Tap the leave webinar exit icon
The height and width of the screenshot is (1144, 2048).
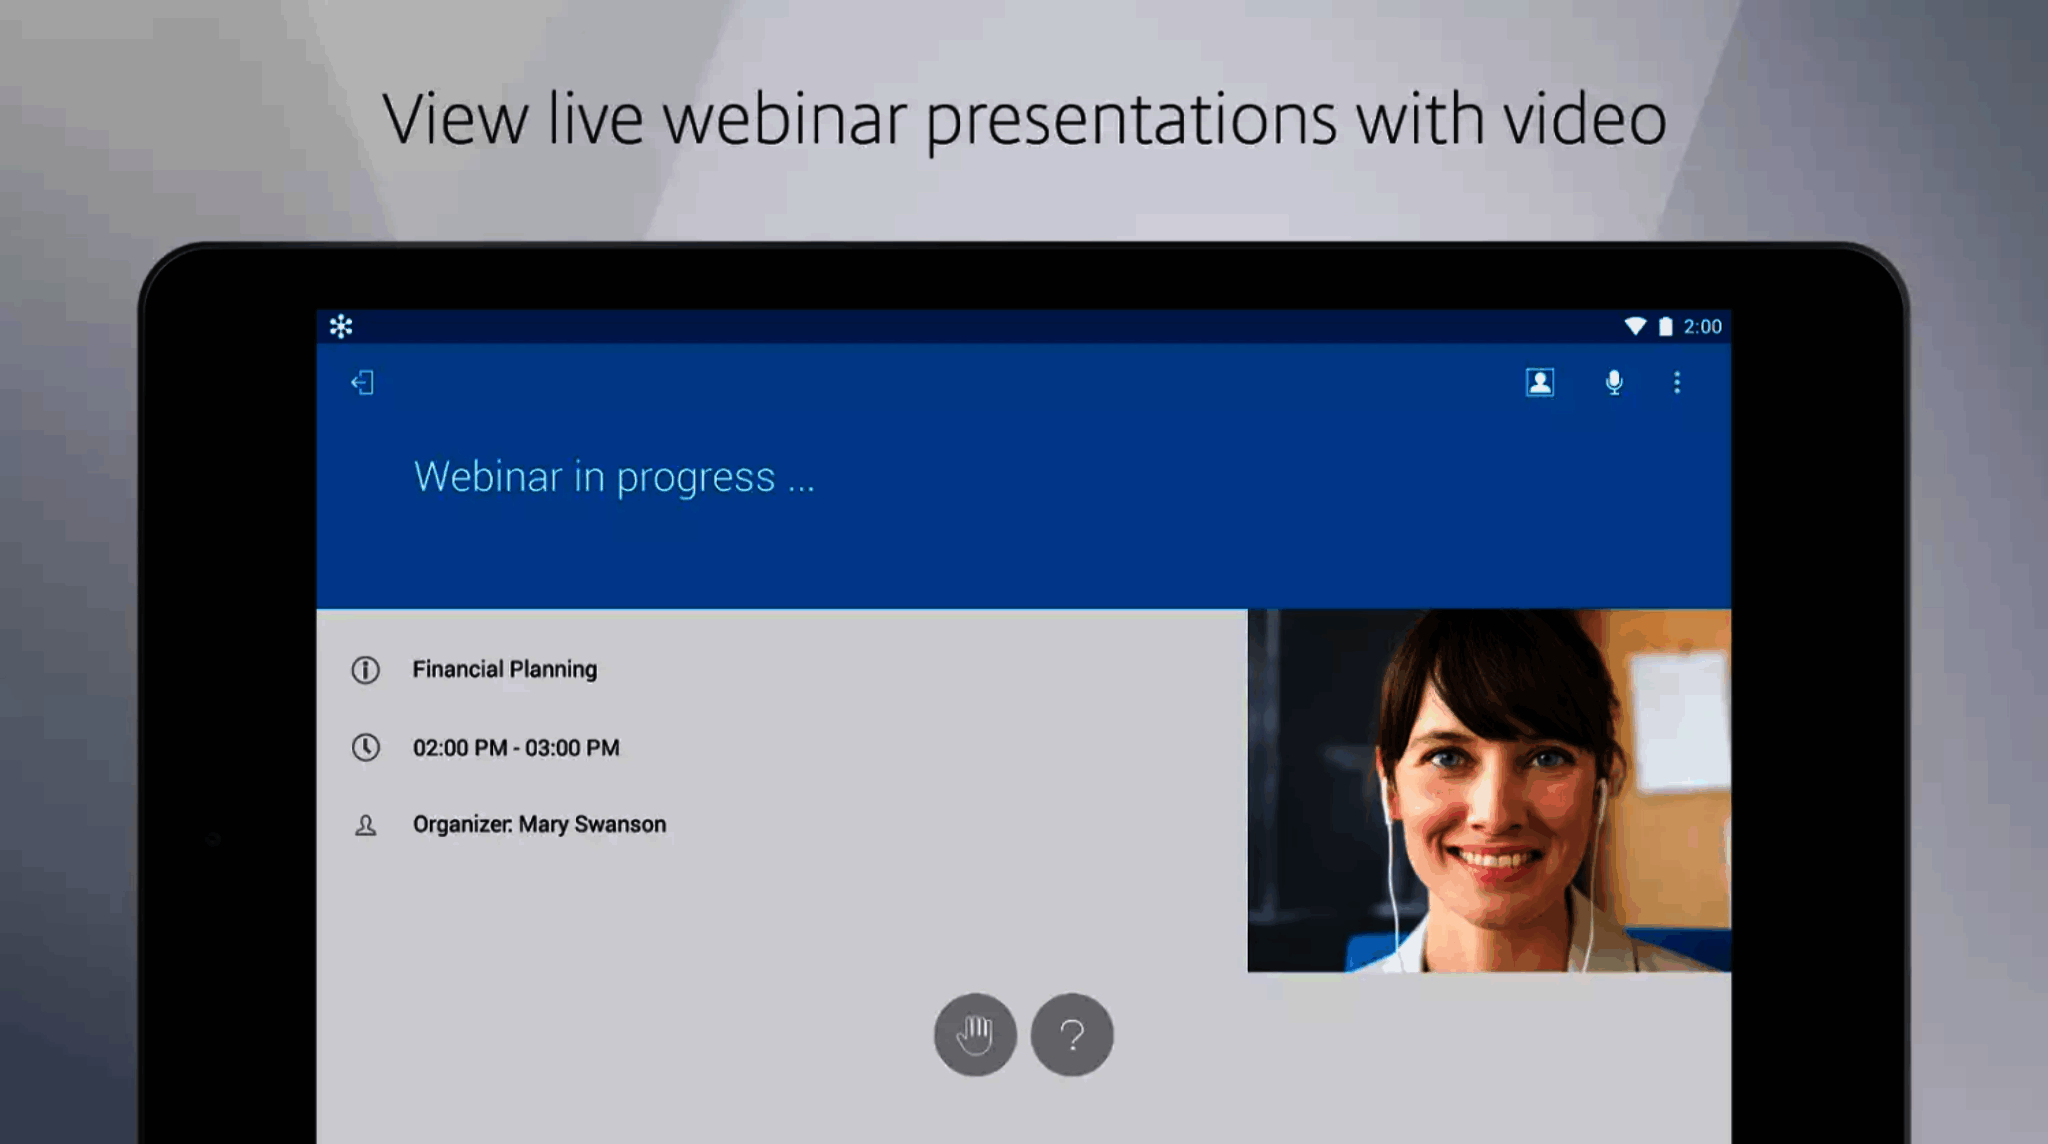(x=362, y=383)
